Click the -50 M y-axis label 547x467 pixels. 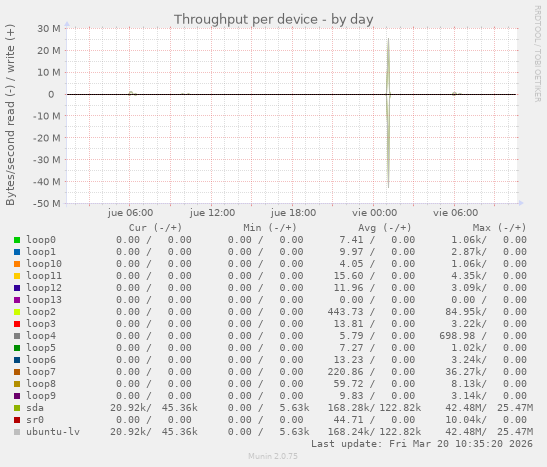tap(46, 203)
